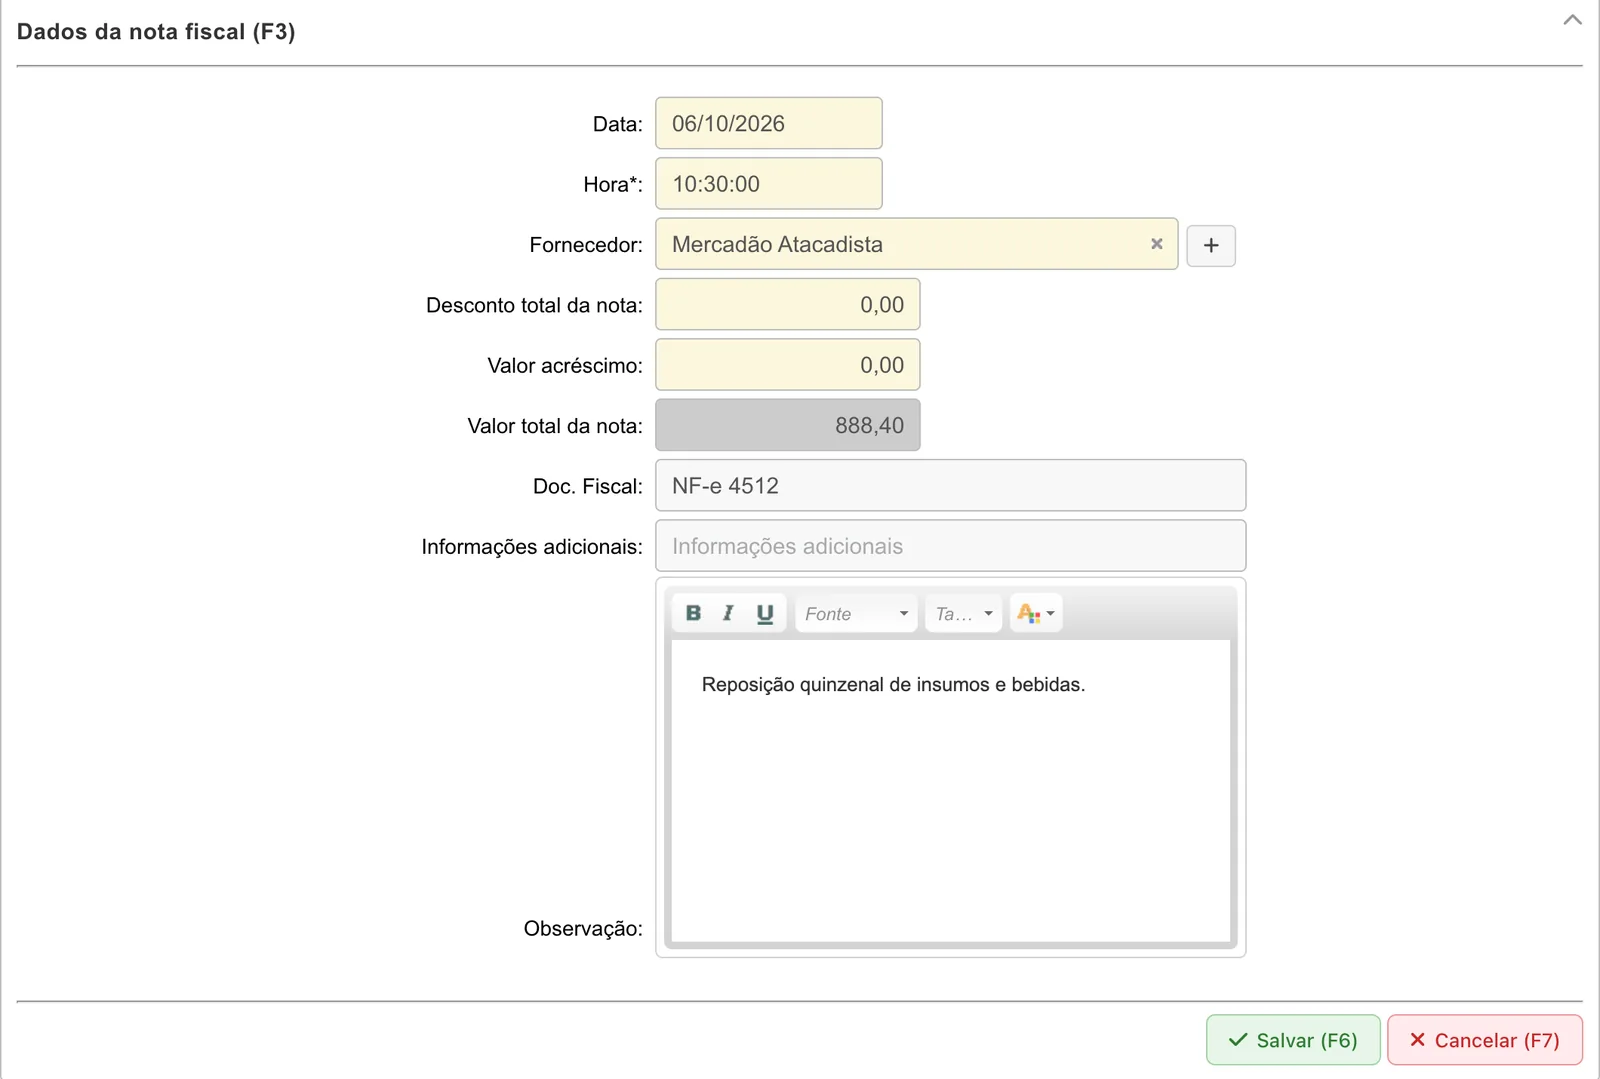Click the 'Observação:' label
Screen dimensions: 1600x1079
point(583,929)
